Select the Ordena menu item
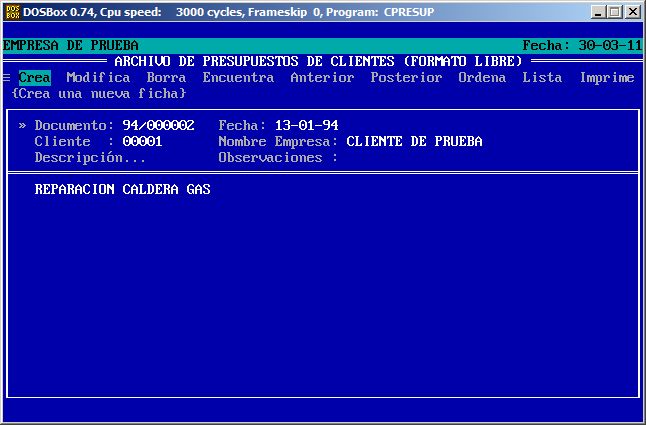The height and width of the screenshot is (425, 646). coord(482,78)
